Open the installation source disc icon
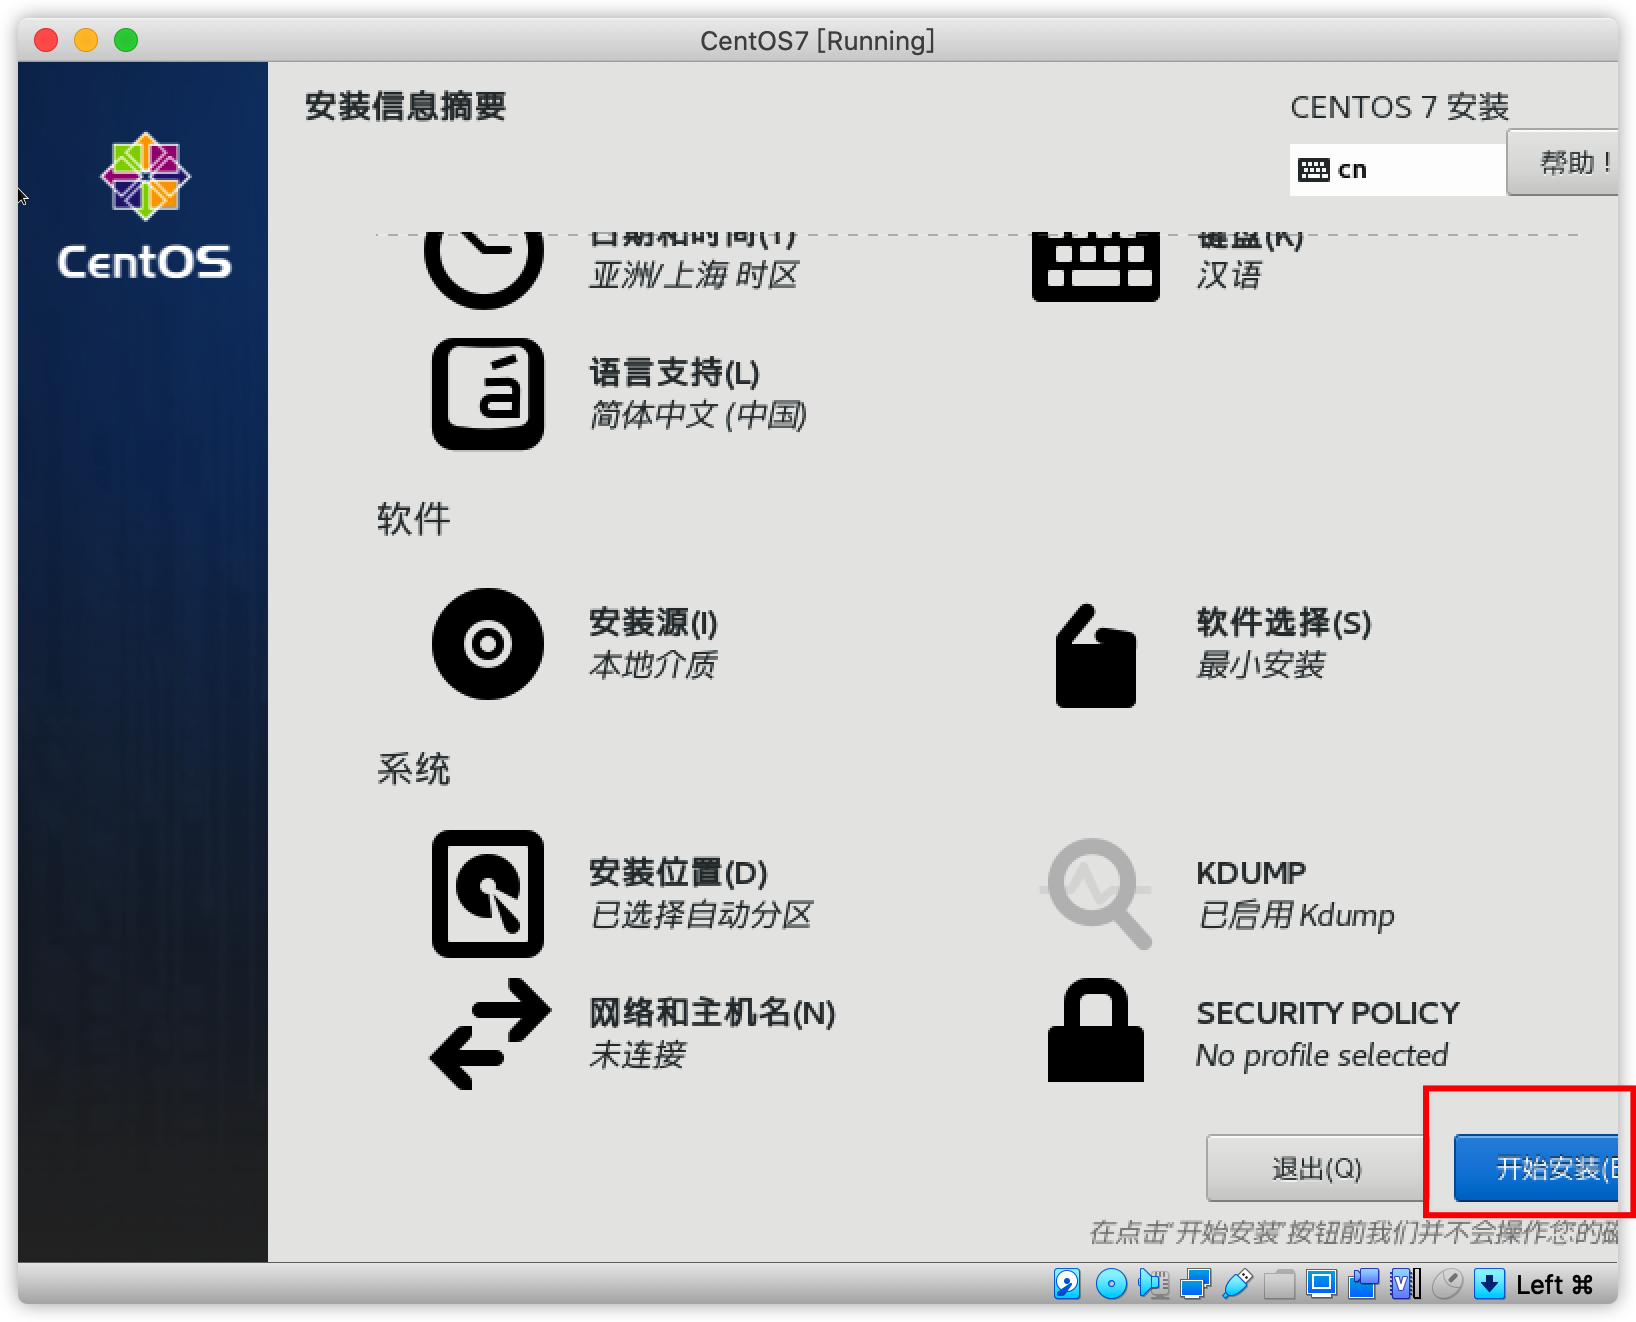Screen dimensions: 1636x1322 point(488,644)
